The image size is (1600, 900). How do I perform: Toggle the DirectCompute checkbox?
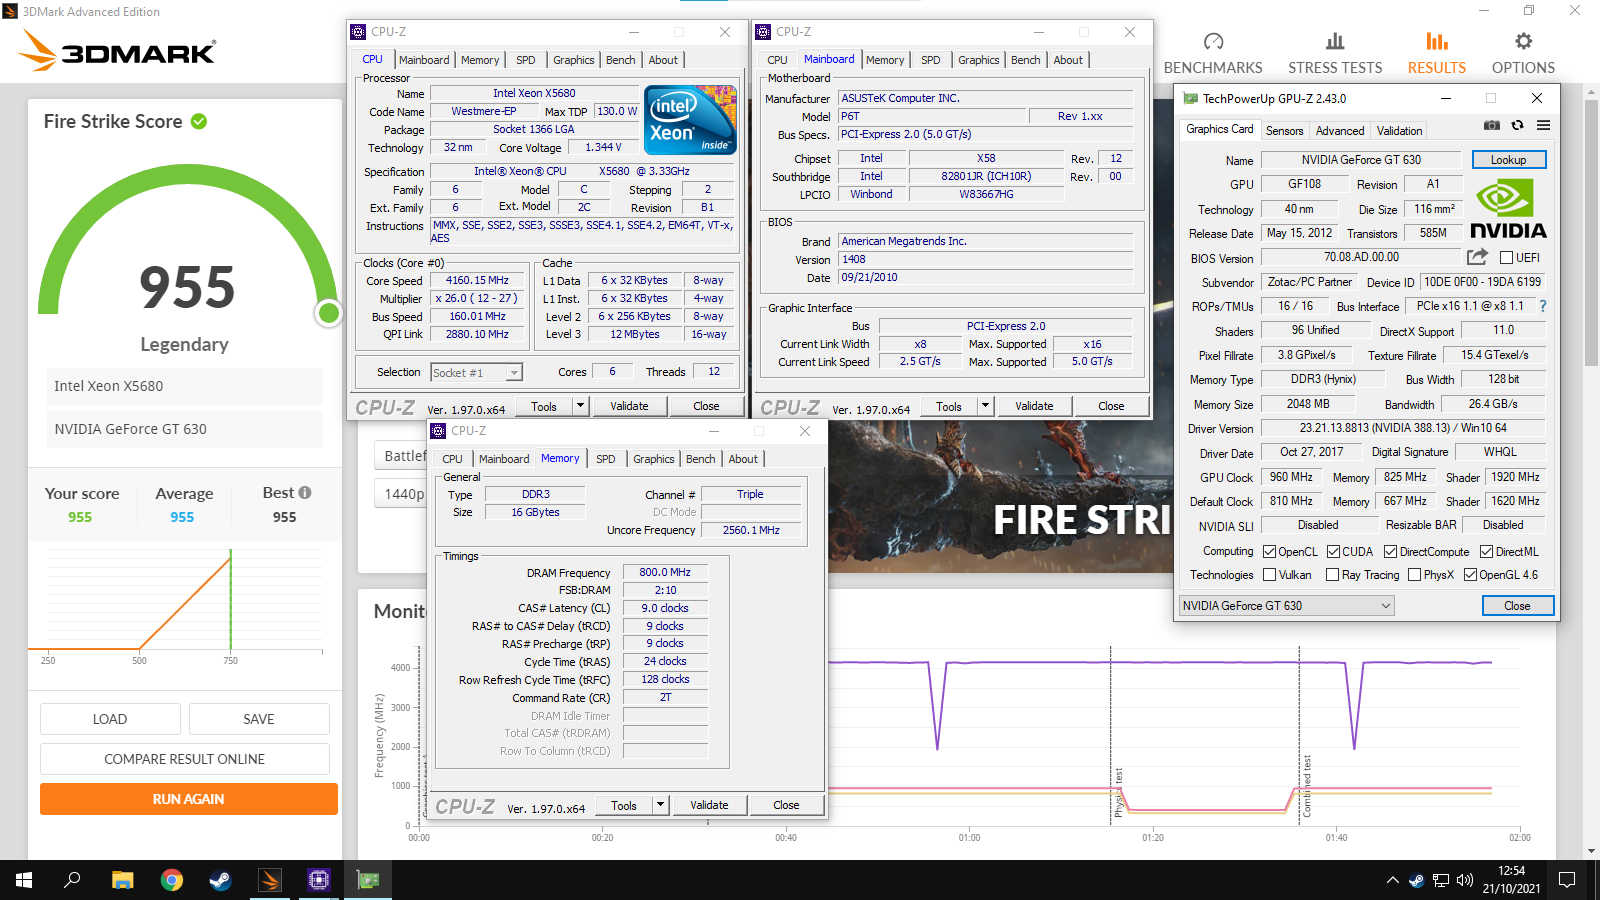coord(1390,551)
